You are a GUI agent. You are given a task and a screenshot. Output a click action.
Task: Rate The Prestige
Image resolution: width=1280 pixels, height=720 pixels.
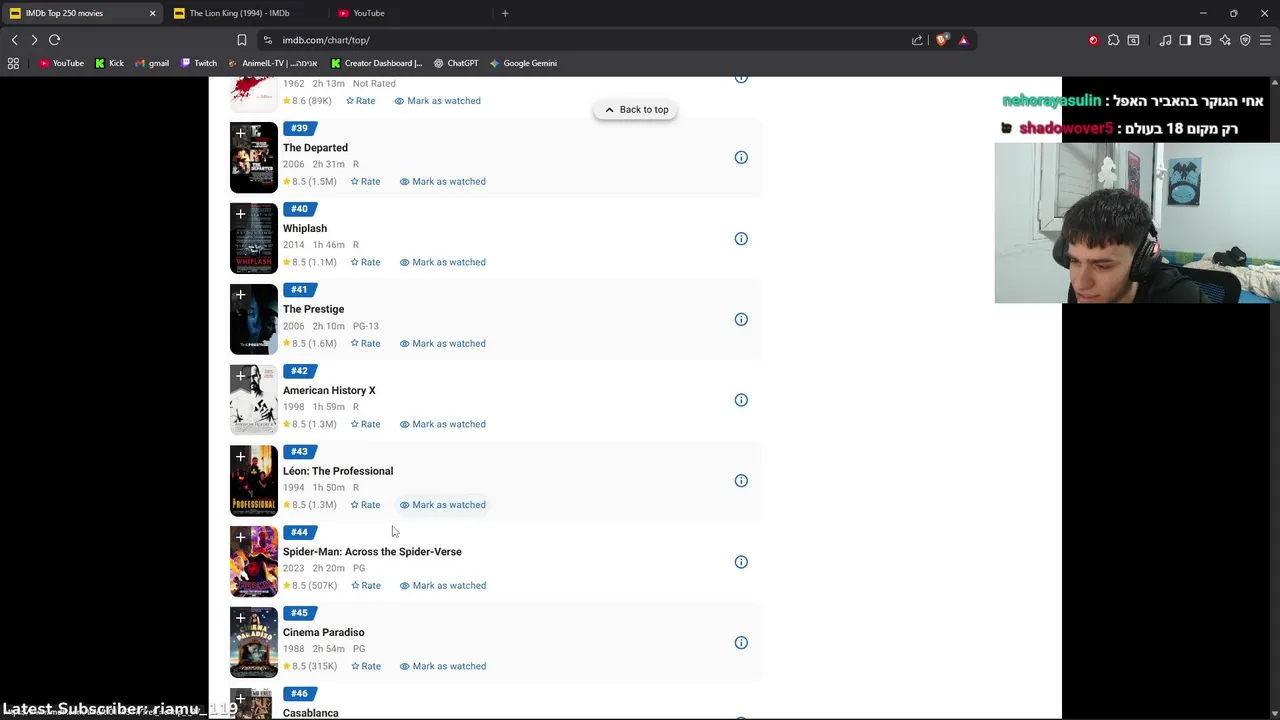pos(365,343)
